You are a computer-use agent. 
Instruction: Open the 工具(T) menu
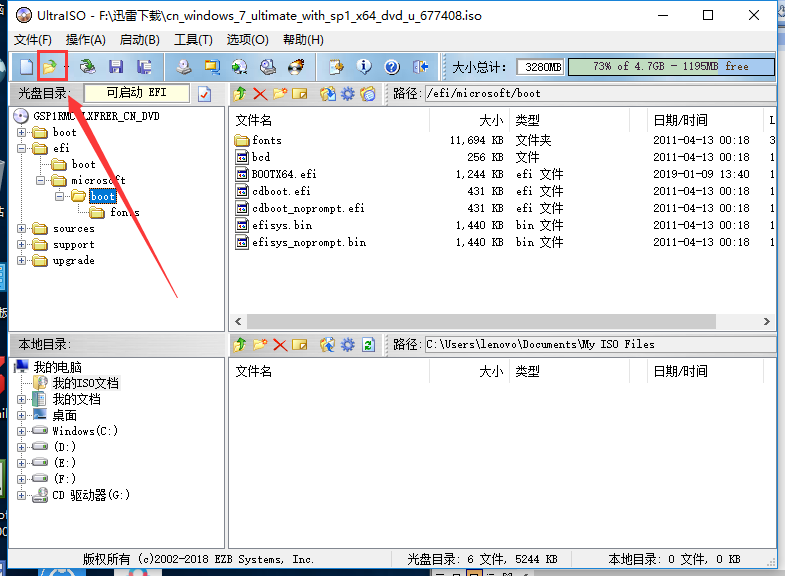193,40
